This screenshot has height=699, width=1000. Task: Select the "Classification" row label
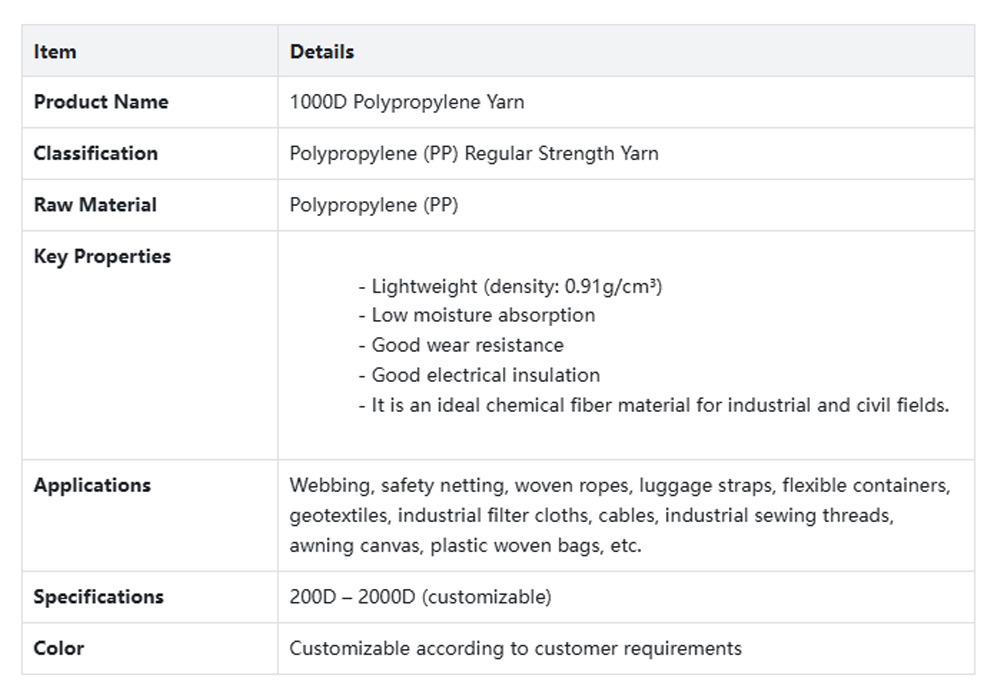pyautogui.click(x=96, y=153)
